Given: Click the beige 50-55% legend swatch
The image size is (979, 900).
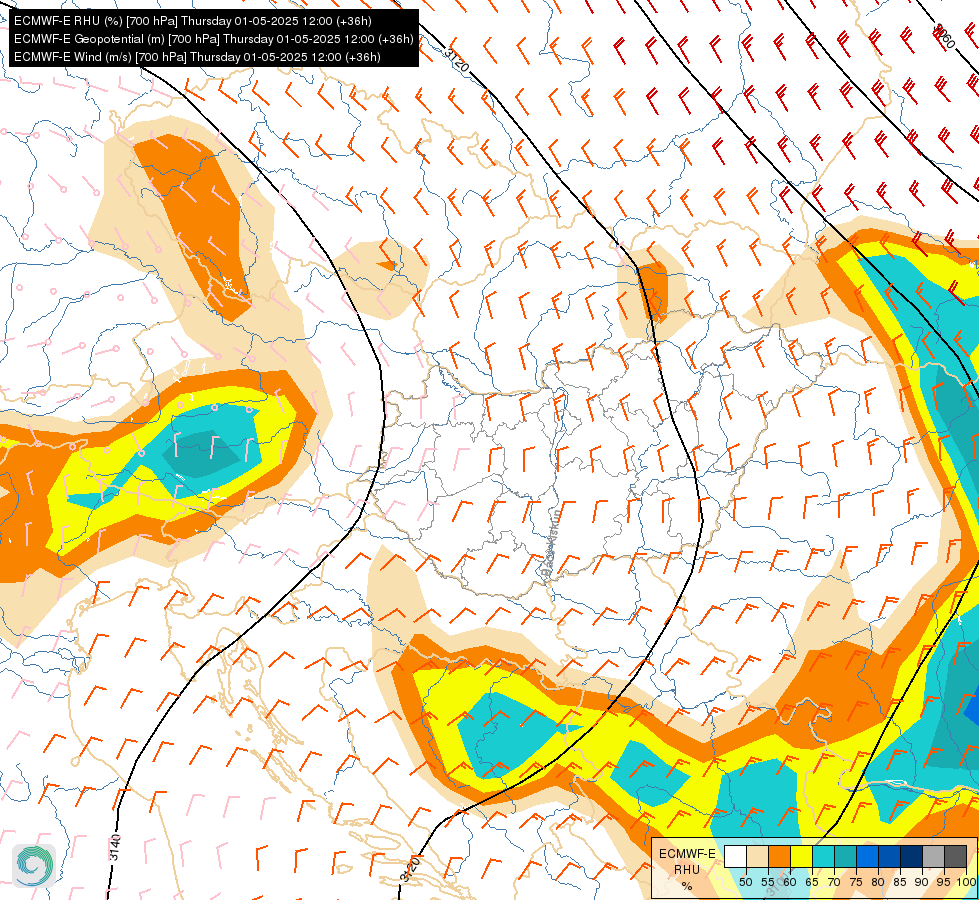Looking at the screenshot, I should (757, 856).
